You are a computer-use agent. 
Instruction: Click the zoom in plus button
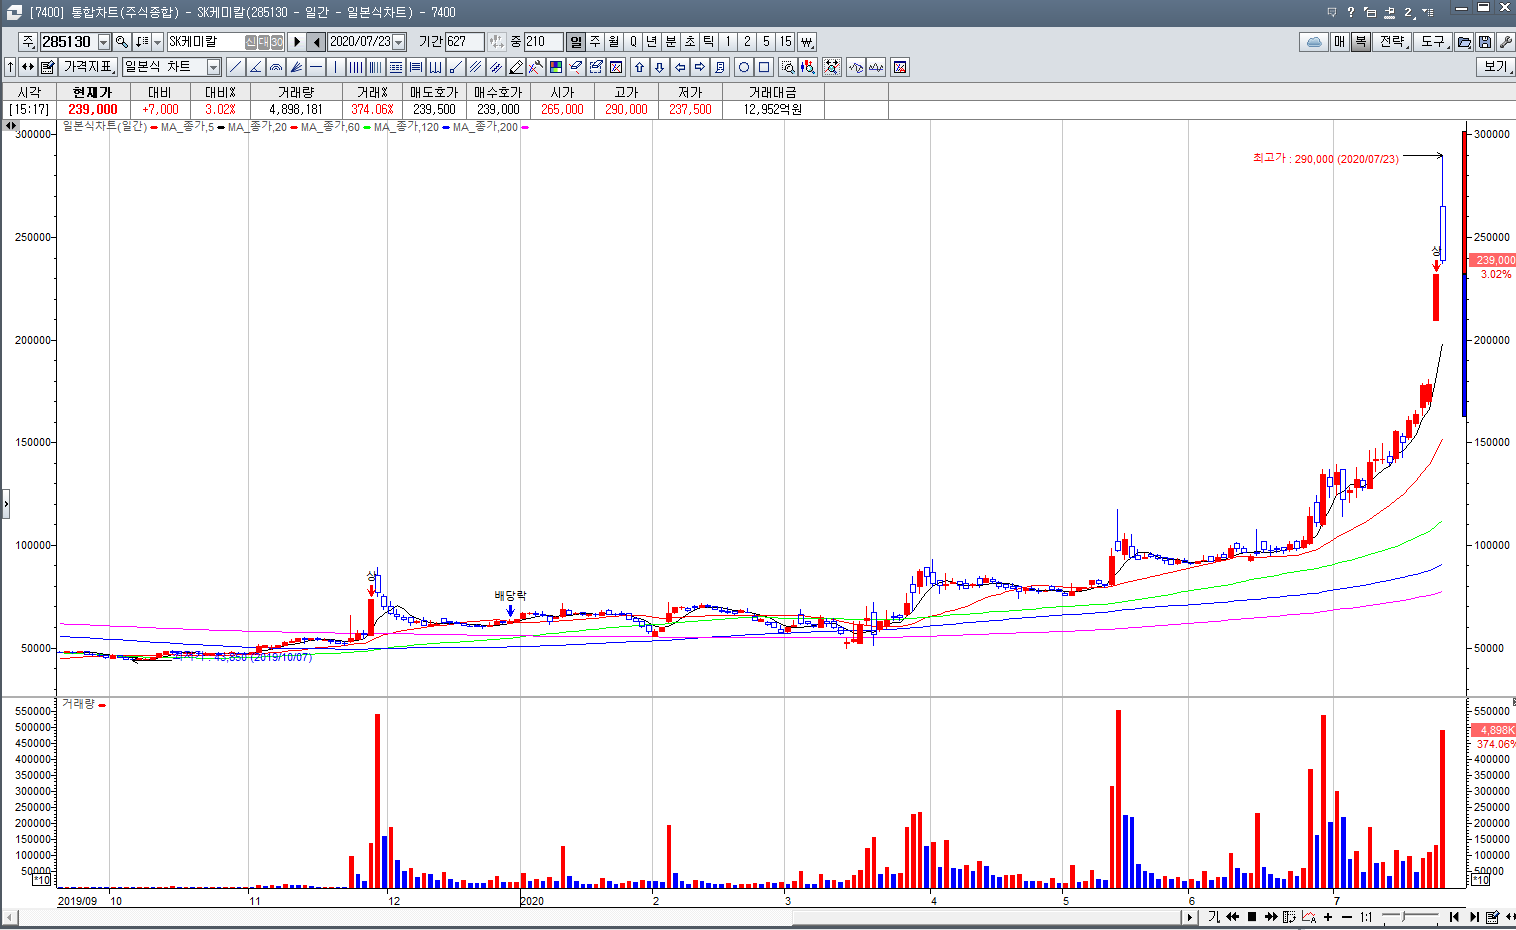(1328, 917)
